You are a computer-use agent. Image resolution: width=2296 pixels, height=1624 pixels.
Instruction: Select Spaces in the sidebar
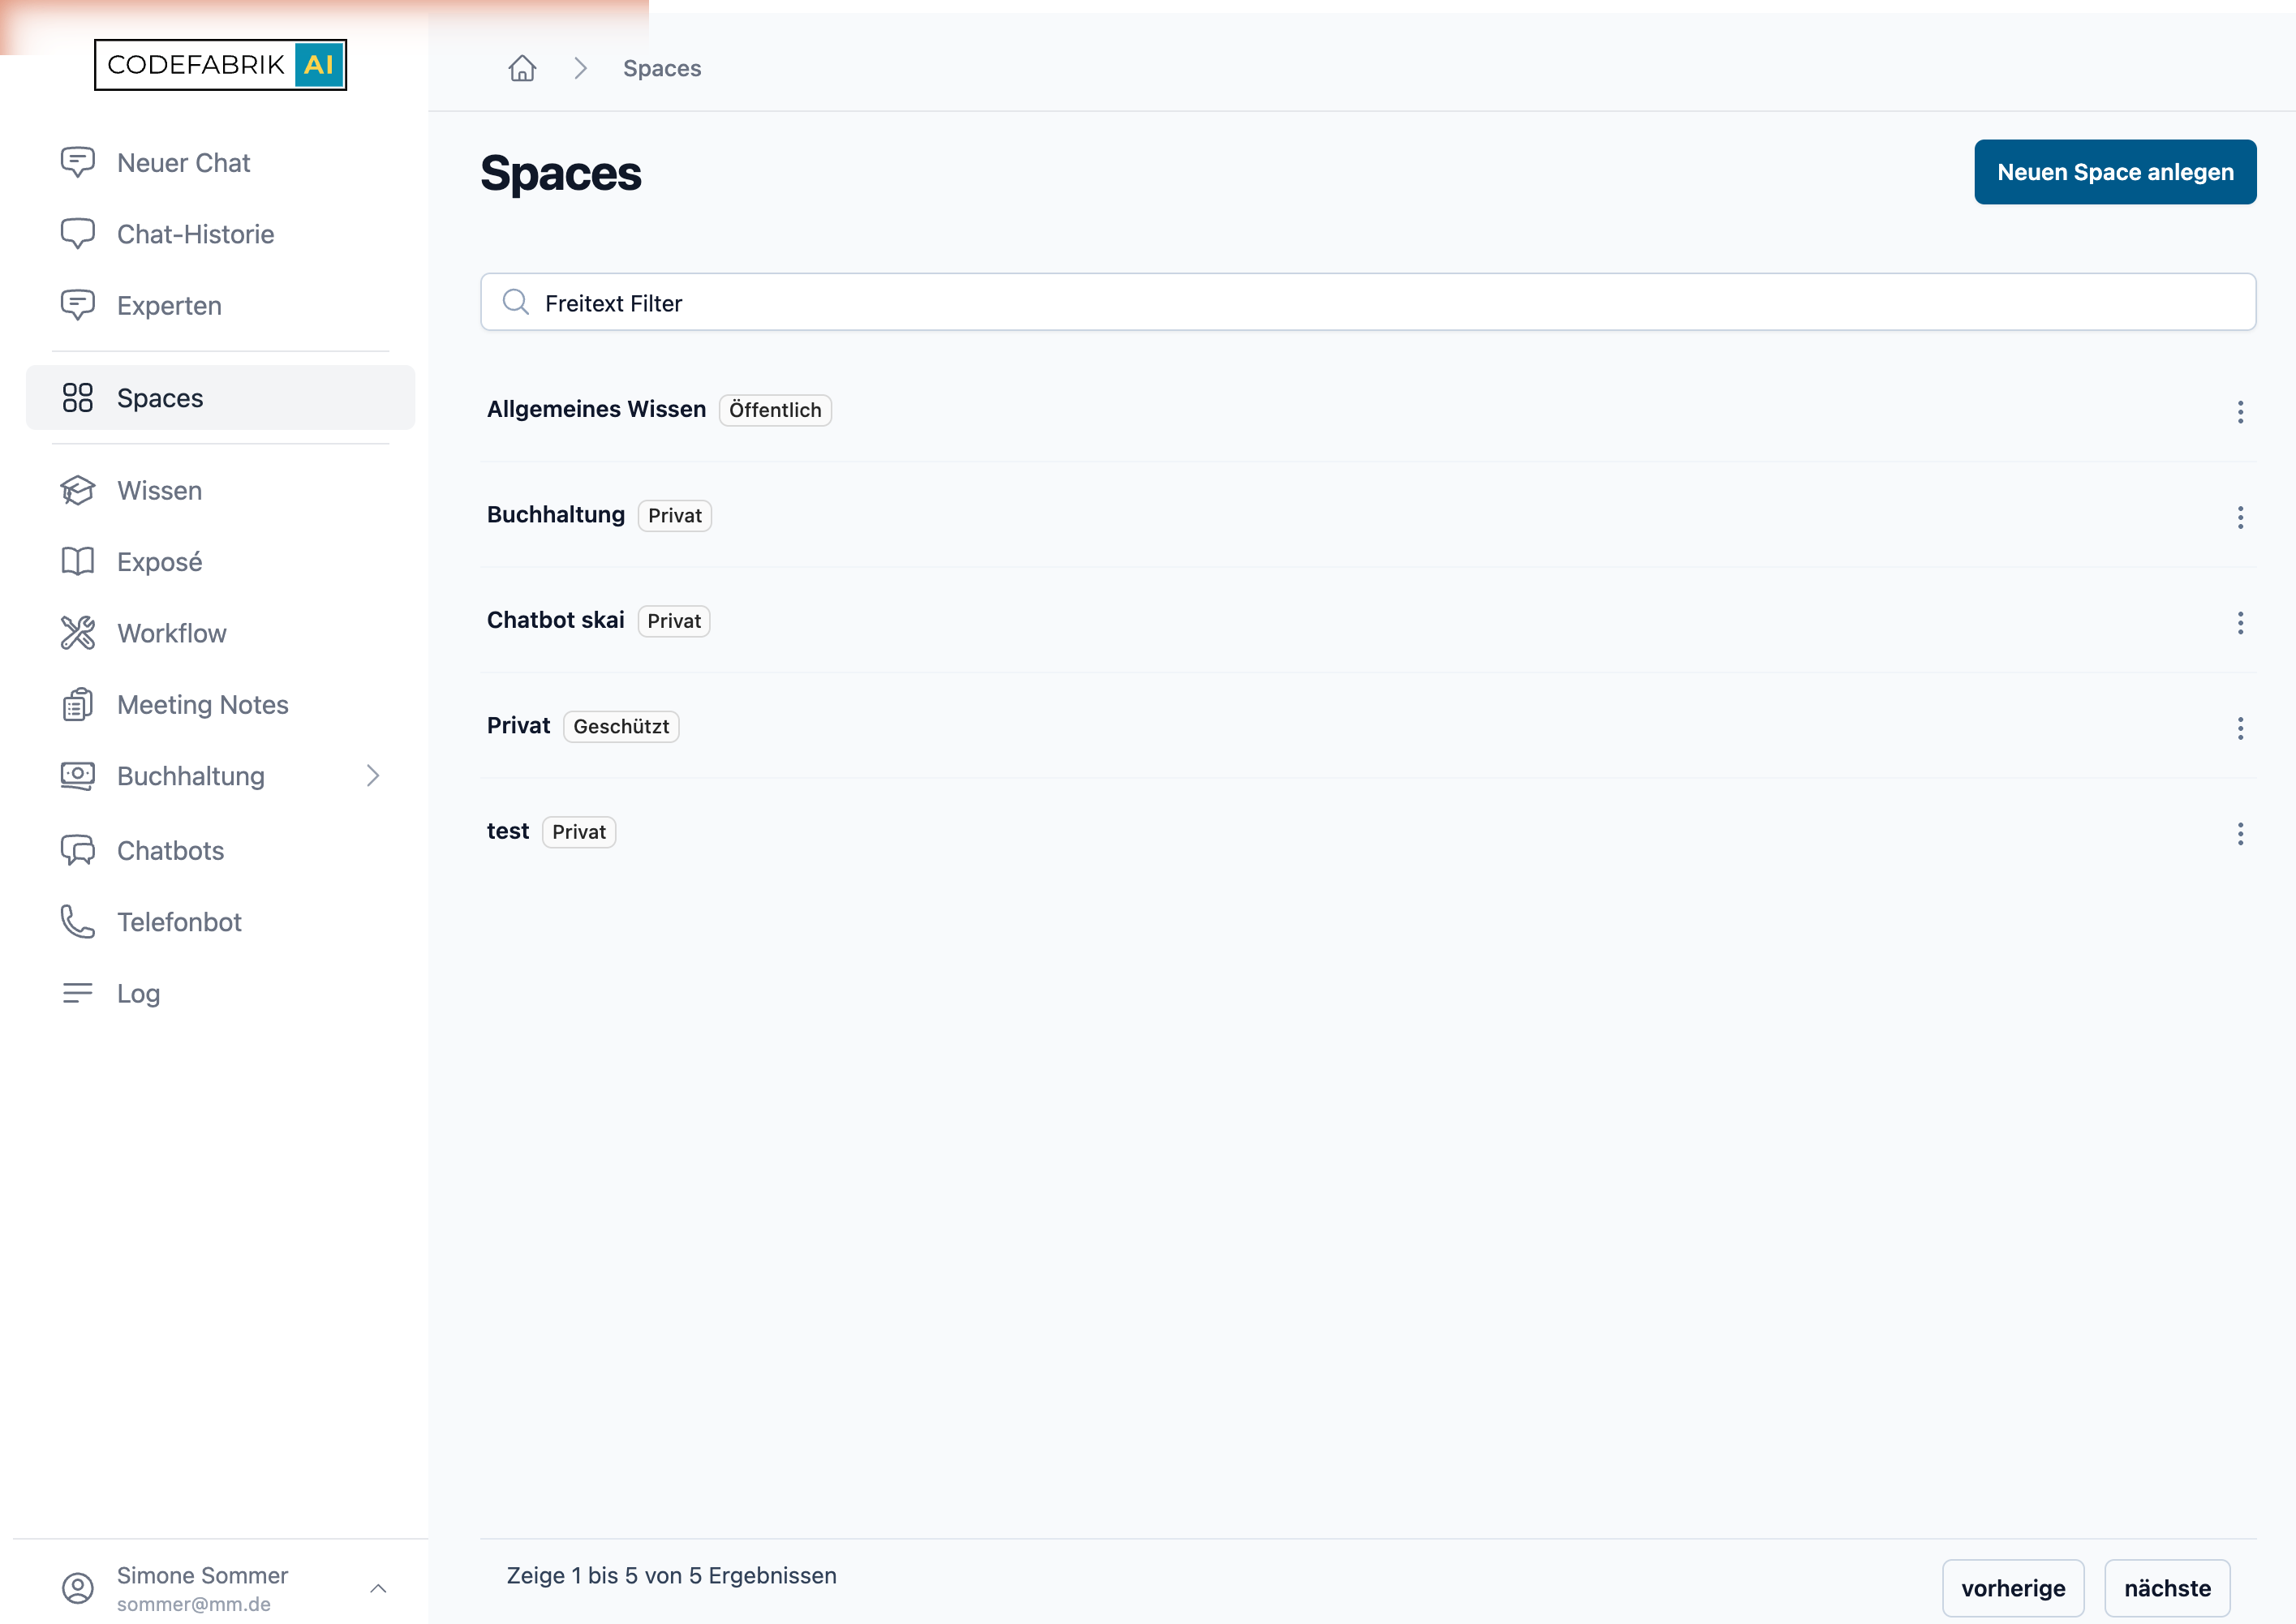point(220,398)
